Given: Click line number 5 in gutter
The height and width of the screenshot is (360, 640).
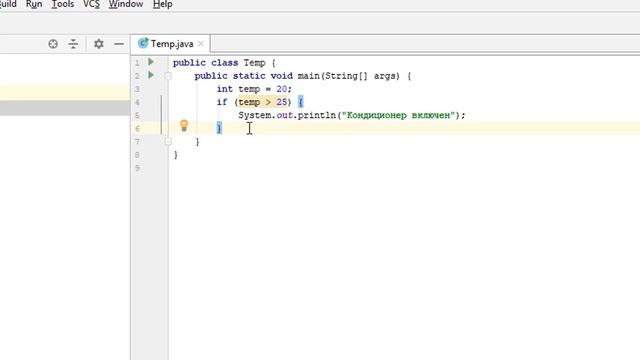Looking at the screenshot, I should tap(137, 116).
